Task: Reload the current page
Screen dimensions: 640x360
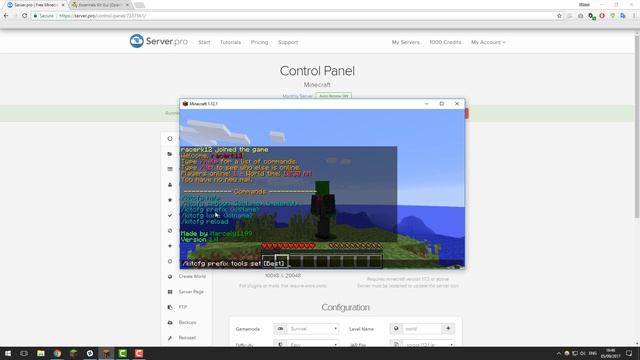Action: [24, 16]
